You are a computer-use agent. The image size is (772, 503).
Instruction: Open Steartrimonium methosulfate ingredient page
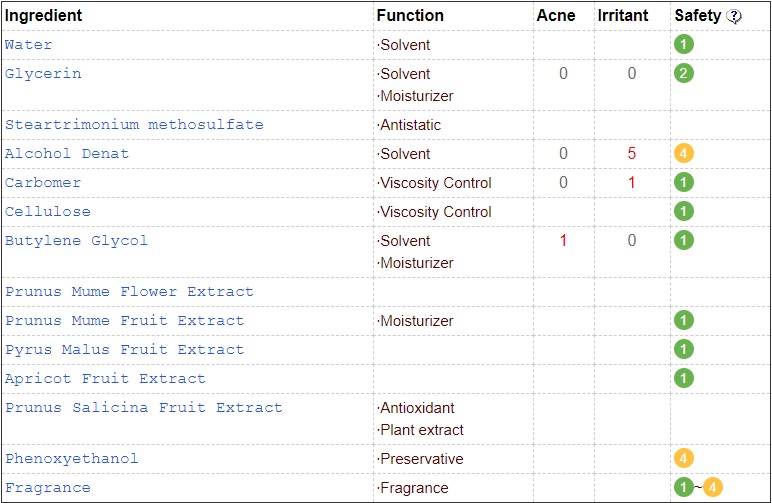[x=134, y=124]
